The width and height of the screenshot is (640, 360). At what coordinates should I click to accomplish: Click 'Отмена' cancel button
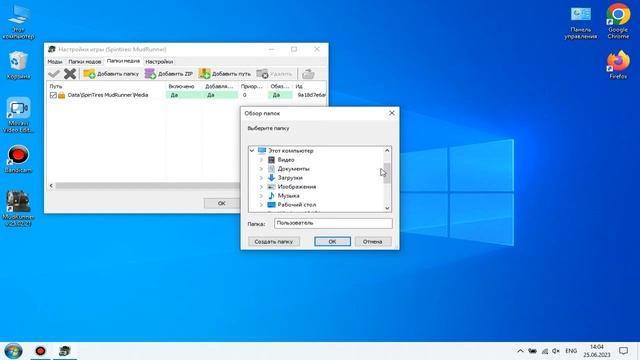[x=373, y=242]
